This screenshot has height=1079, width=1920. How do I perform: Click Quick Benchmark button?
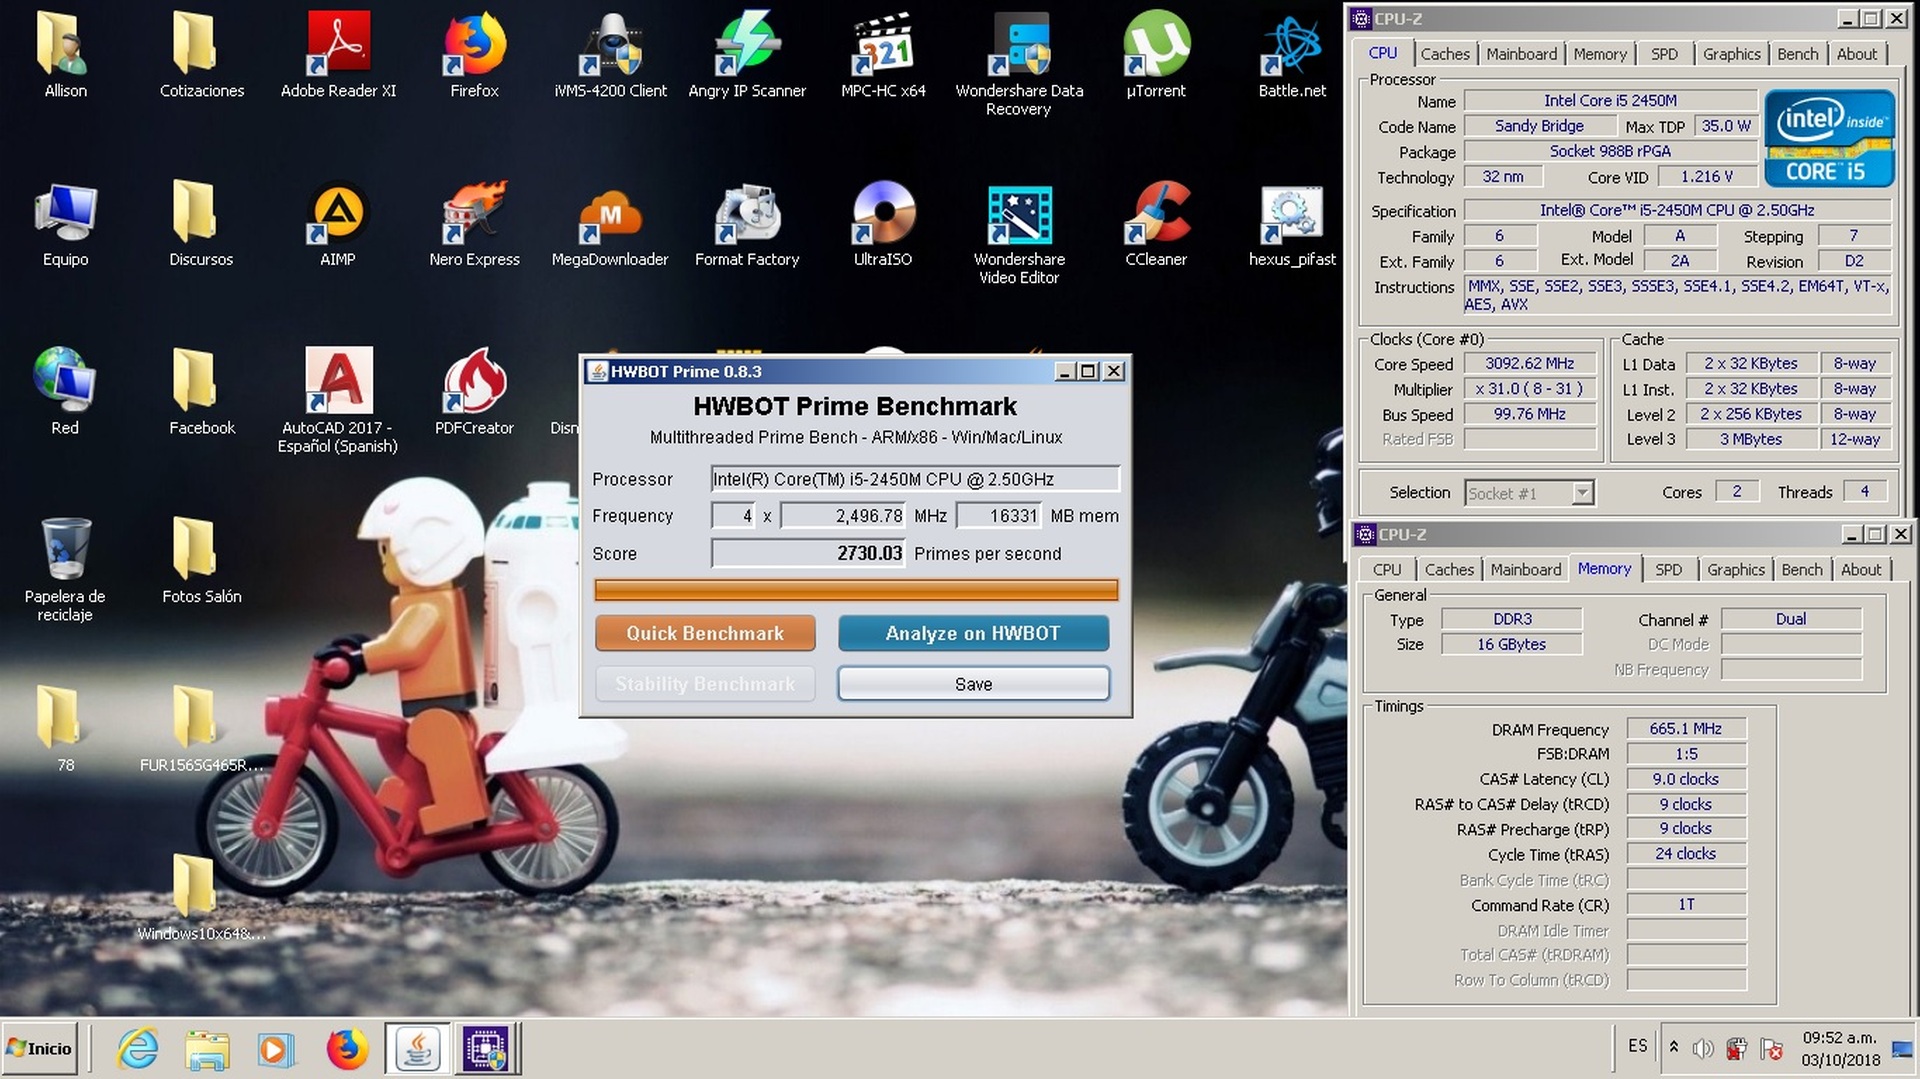click(705, 633)
